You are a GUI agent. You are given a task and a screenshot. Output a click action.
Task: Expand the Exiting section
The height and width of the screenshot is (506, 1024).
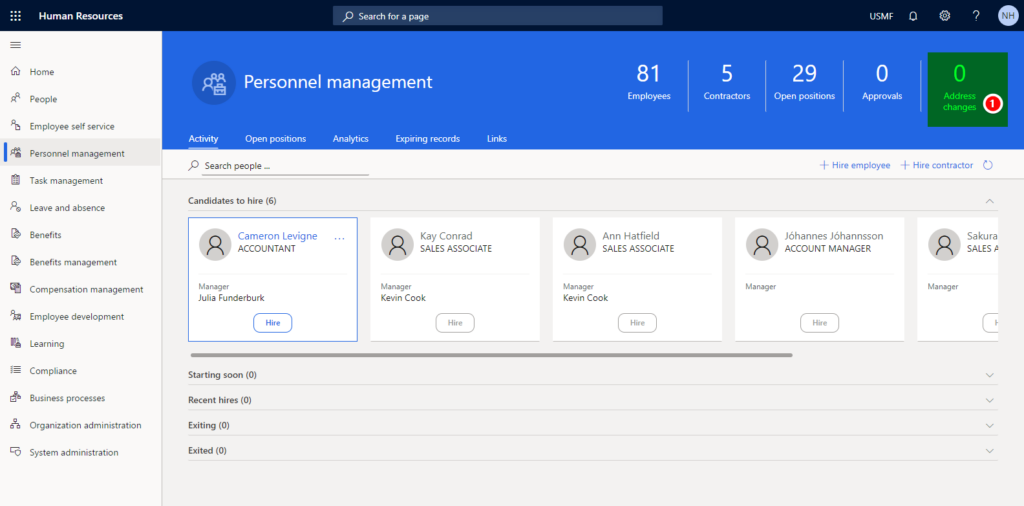(x=990, y=426)
